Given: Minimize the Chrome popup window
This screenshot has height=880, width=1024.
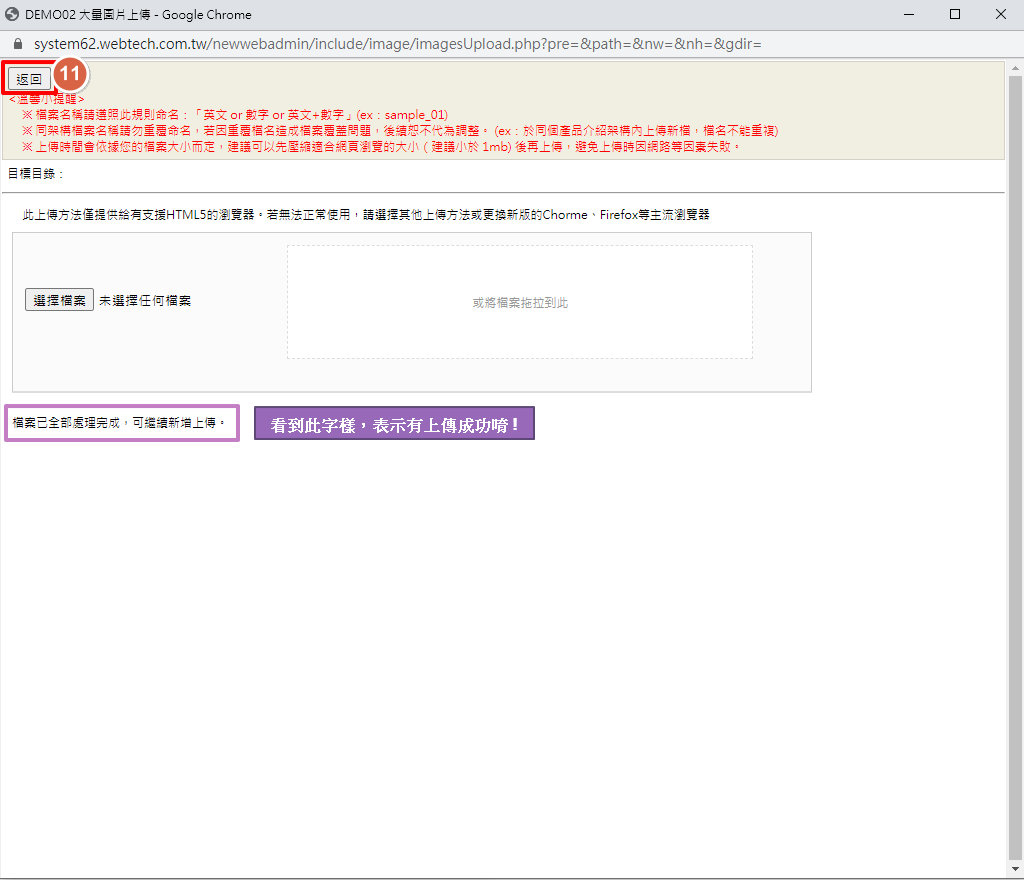Looking at the screenshot, I should coord(909,15).
